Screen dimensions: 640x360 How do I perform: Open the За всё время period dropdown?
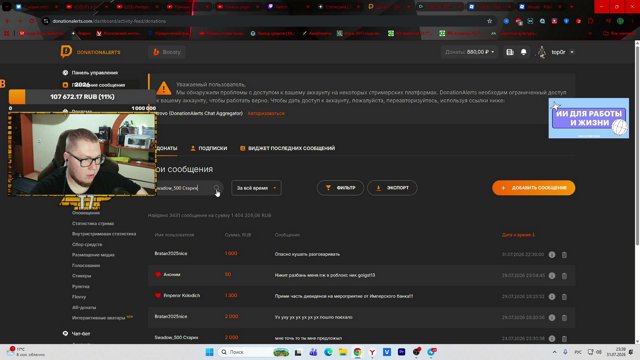coord(256,188)
